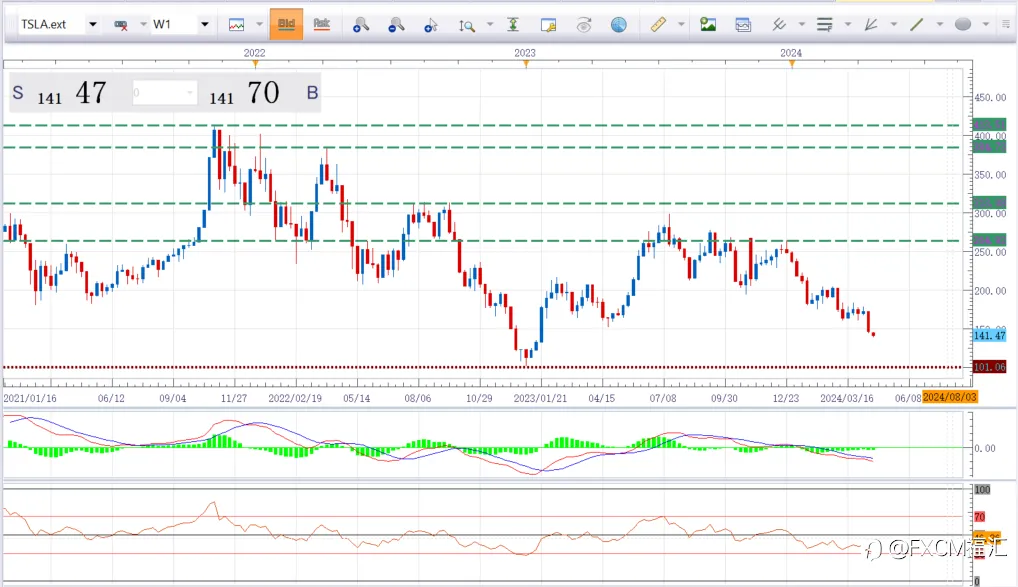Click the 450.00 price axis label
This screenshot has height=587, width=1018.
pos(990,97)
